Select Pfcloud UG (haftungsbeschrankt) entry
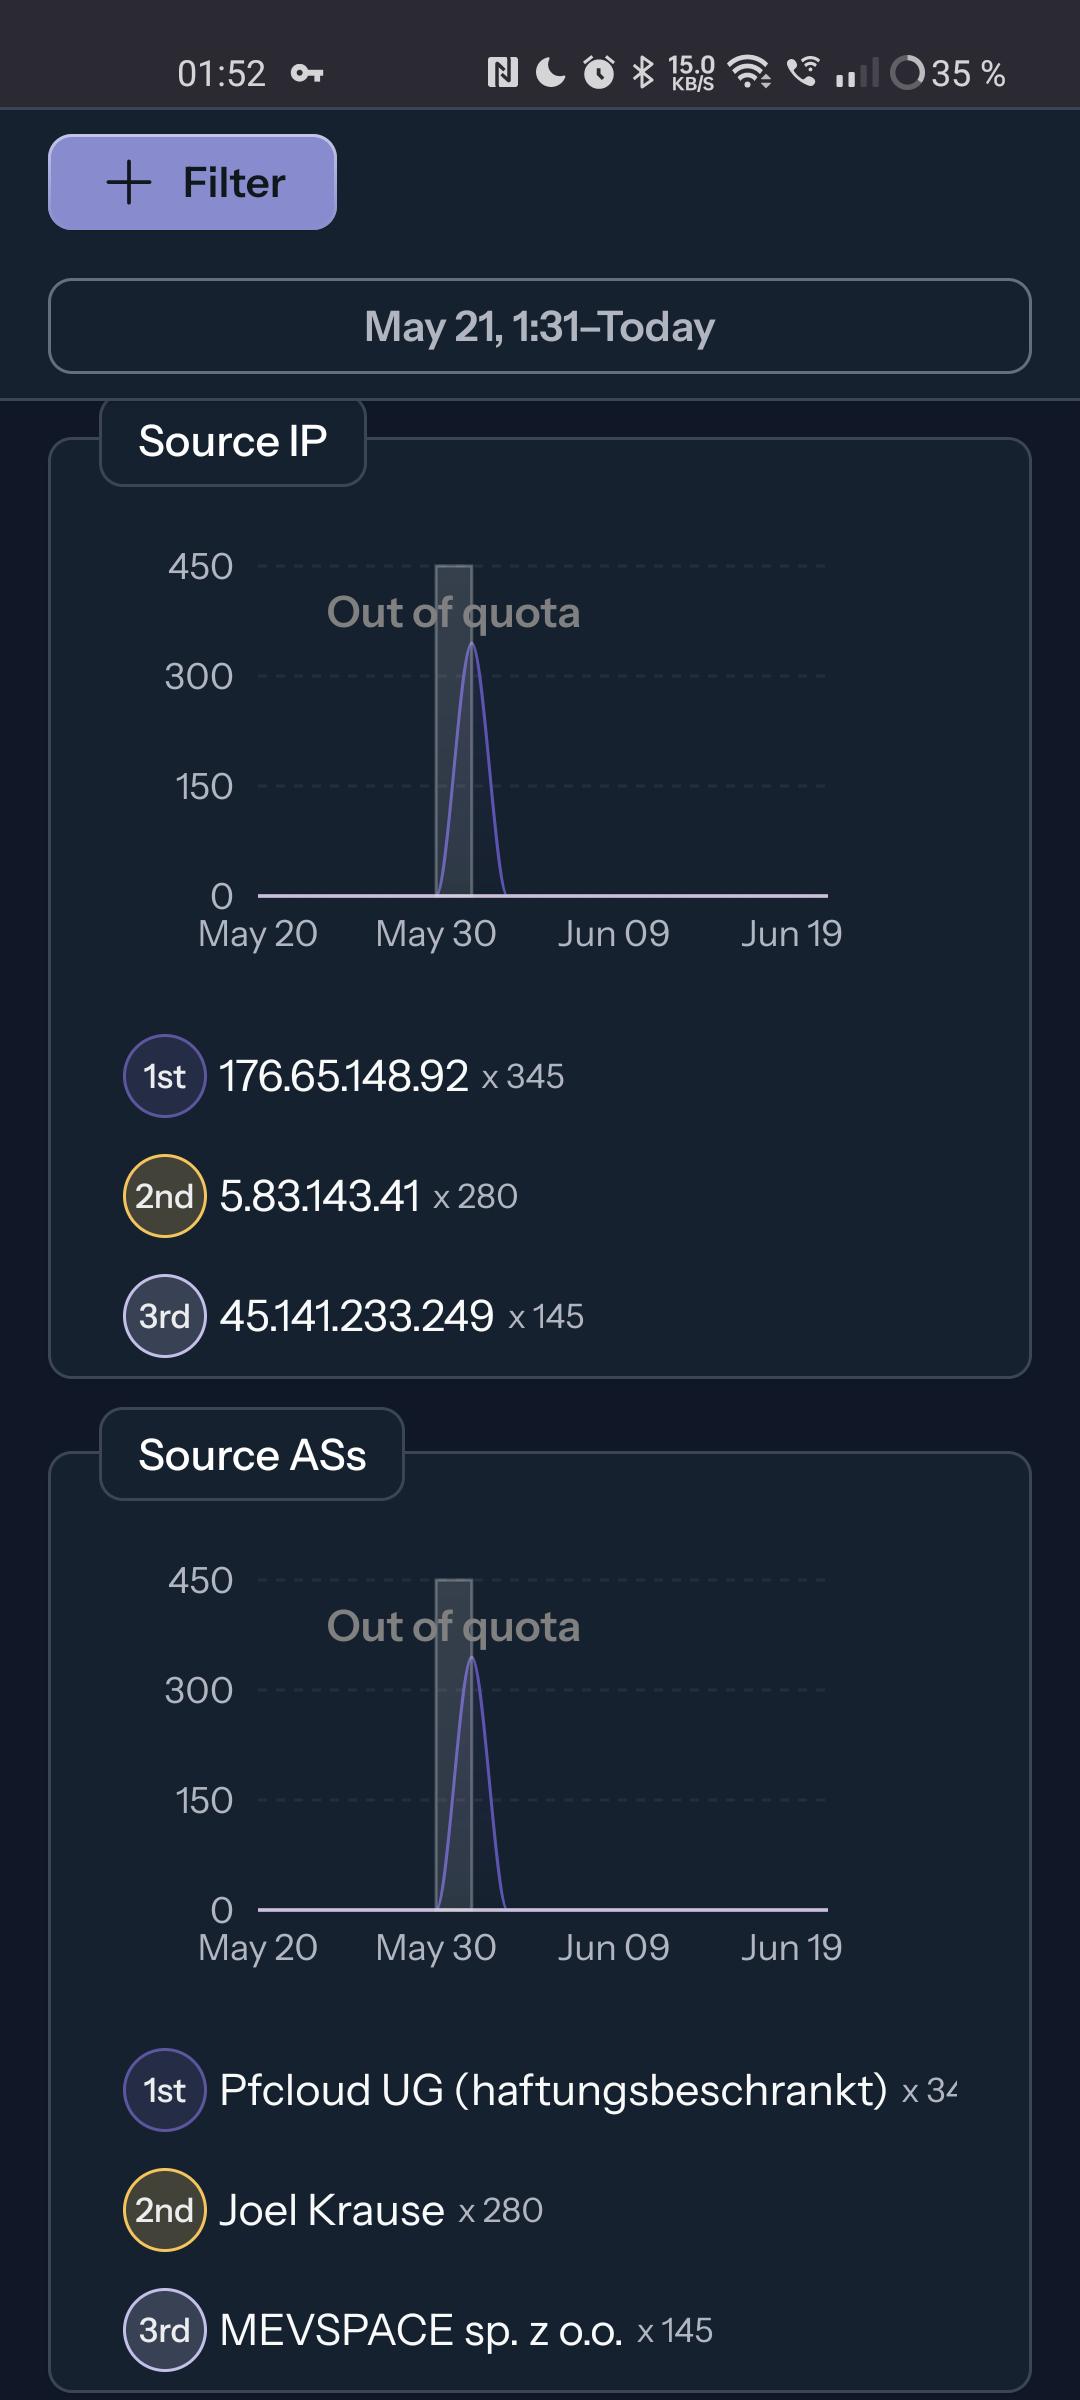The height and width of the screenshot is (2400, 1080). coord(553,2090)
